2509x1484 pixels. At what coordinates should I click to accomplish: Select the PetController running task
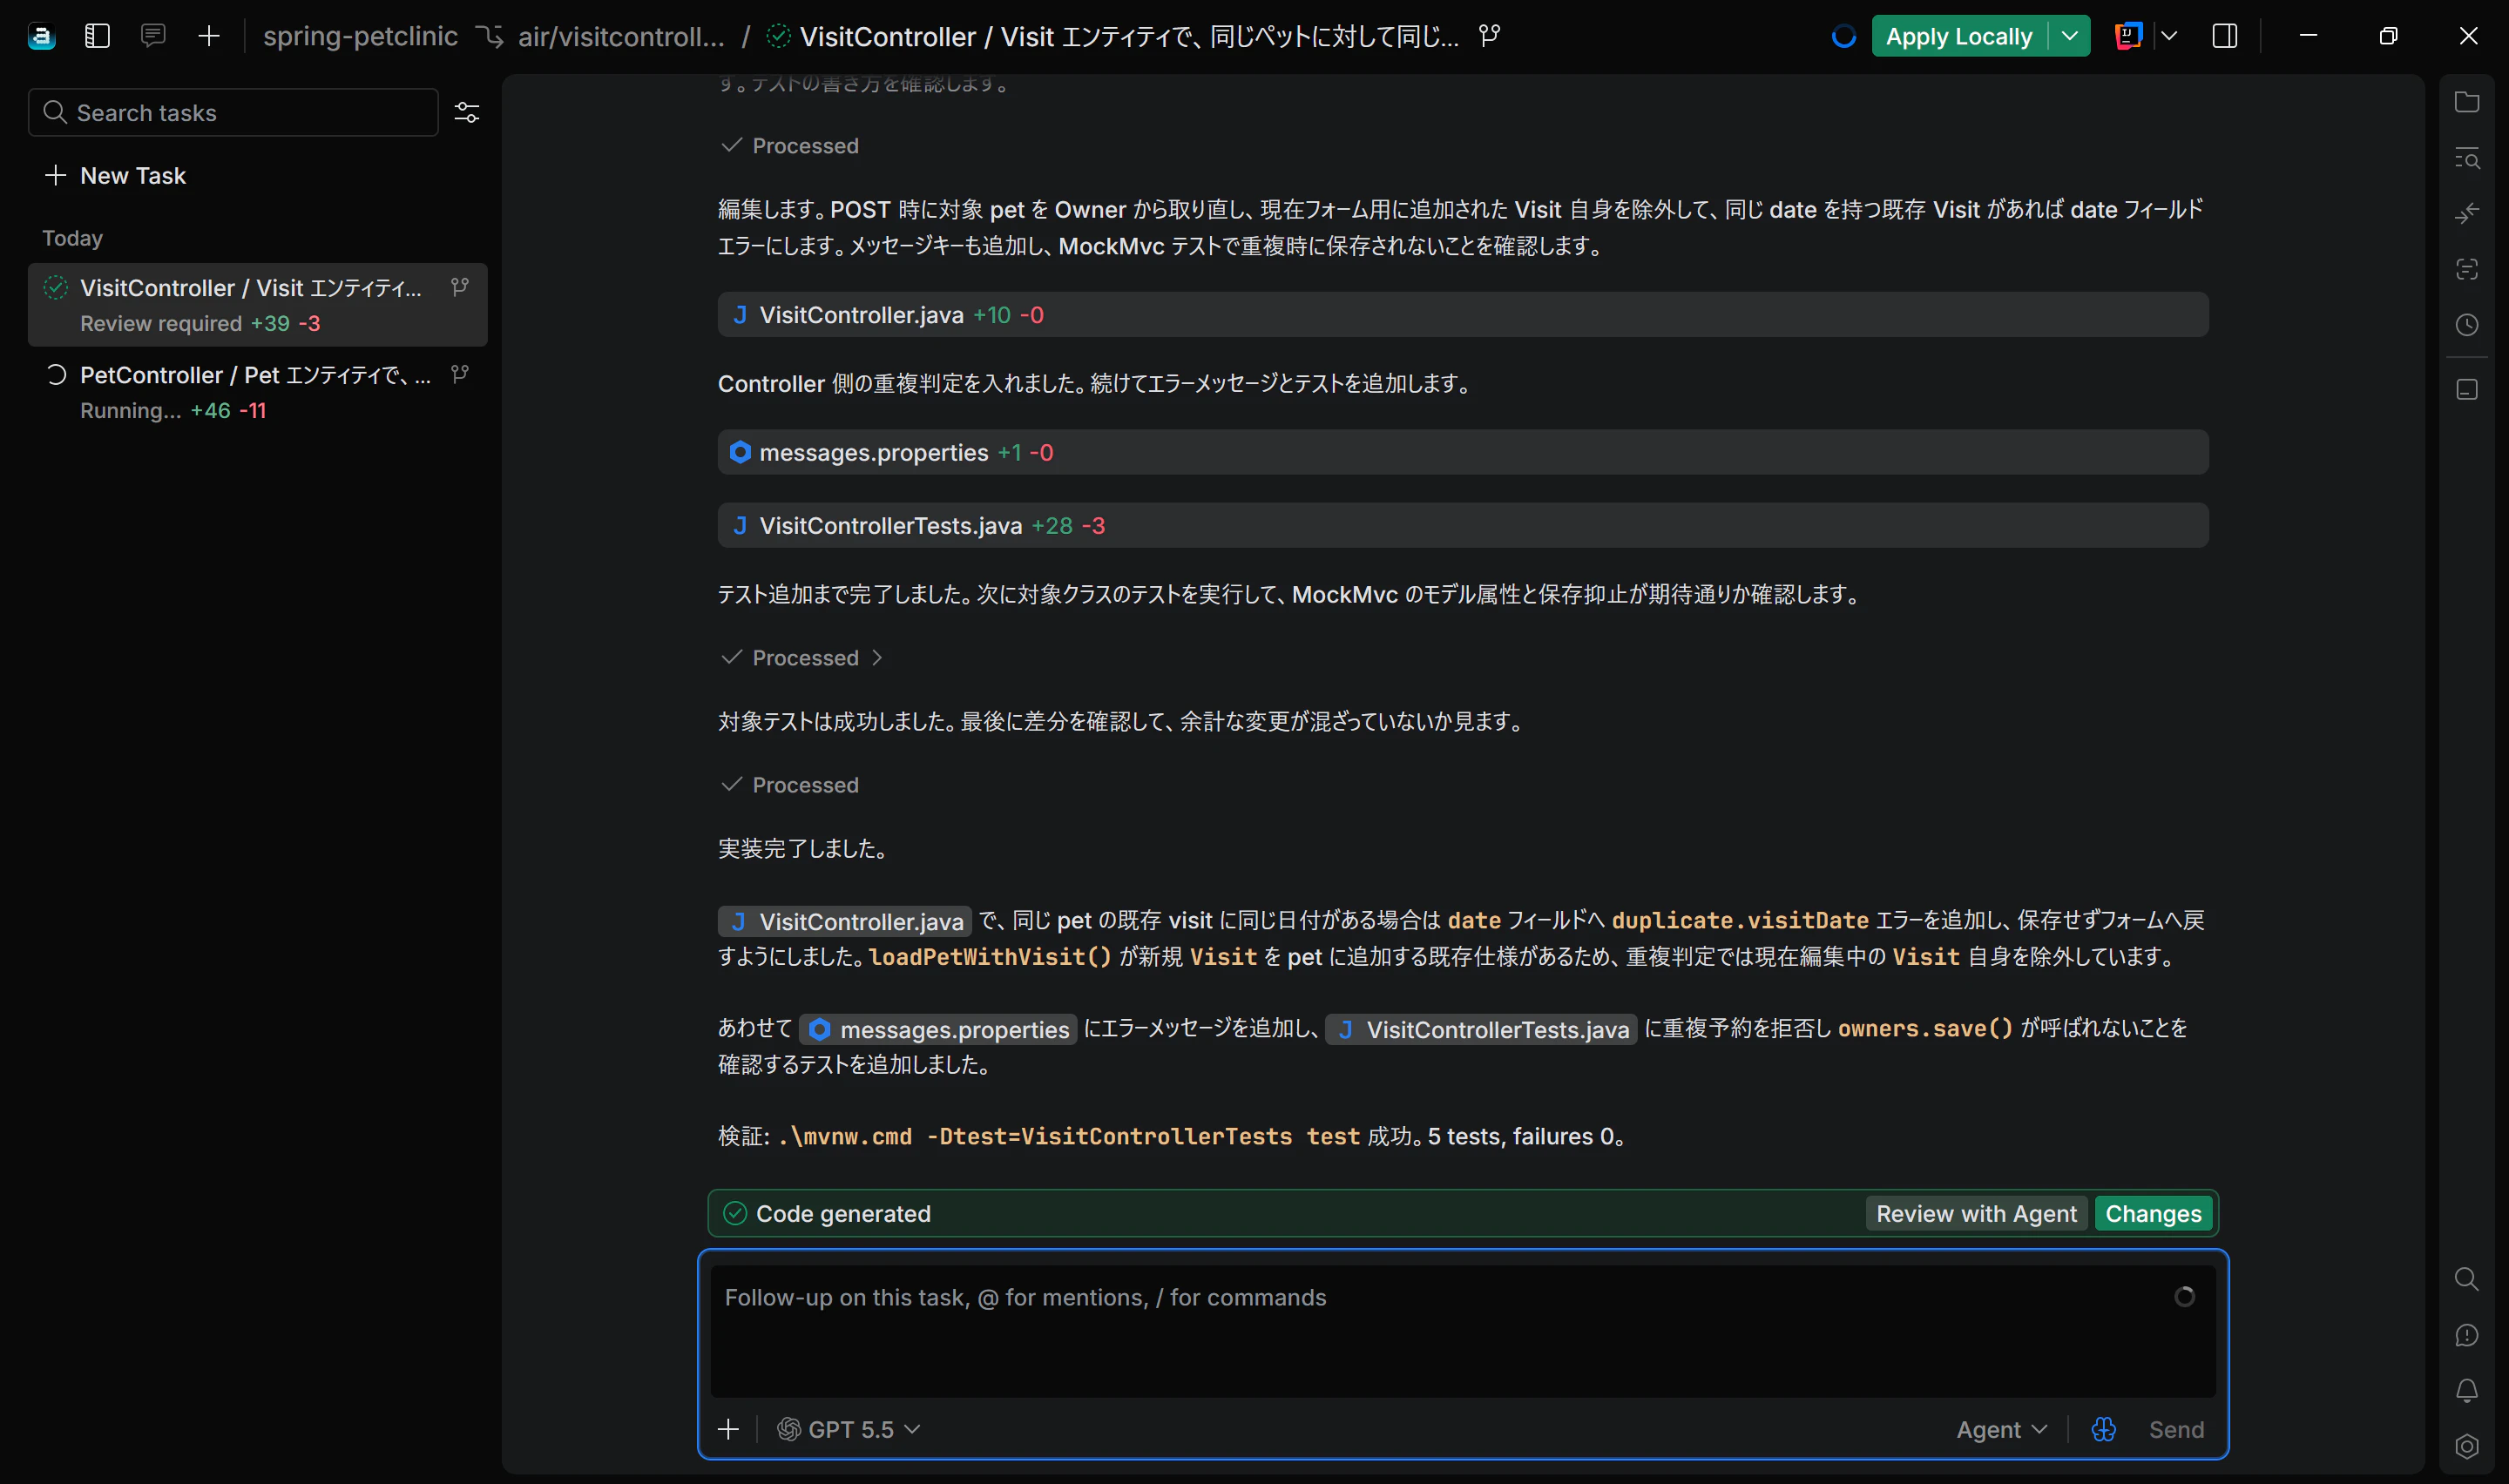click(258, 392)
